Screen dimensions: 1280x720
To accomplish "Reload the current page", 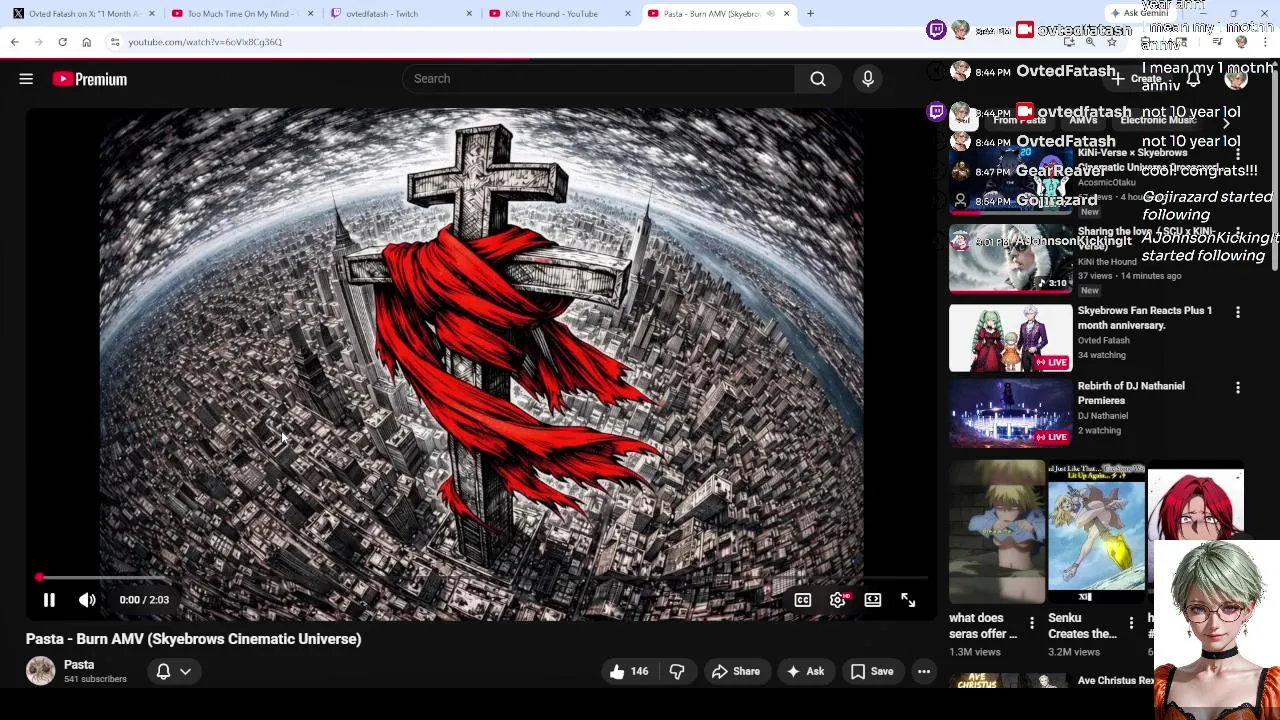I will [x=62, y=42].
